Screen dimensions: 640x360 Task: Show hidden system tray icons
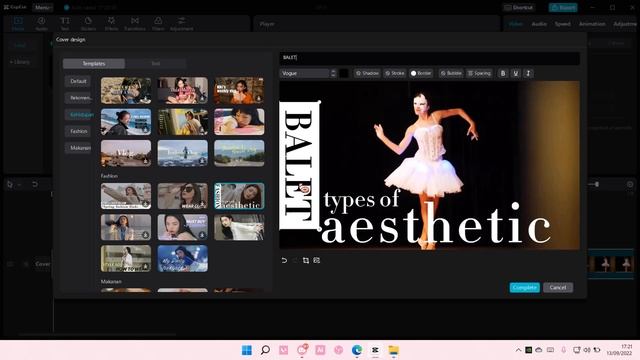518,350
